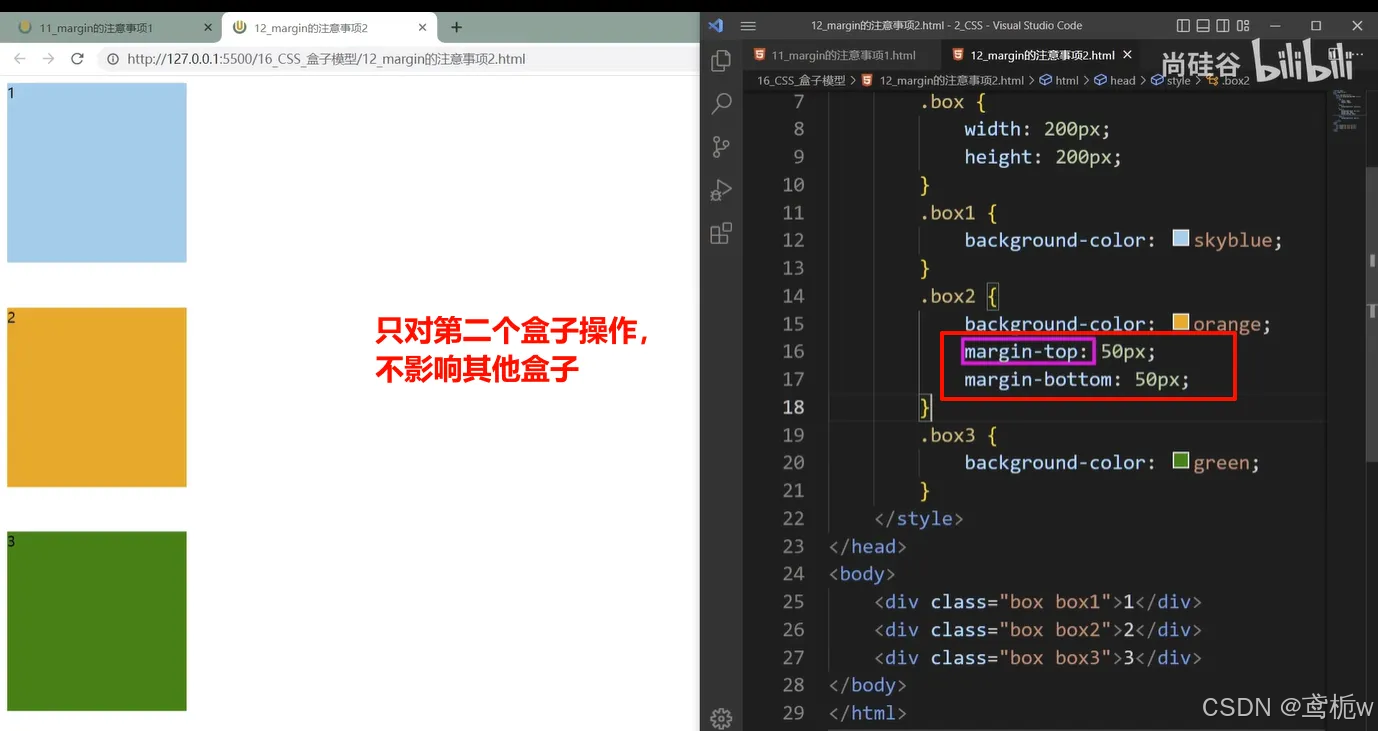Reload the browser page
Screen dimensions: 1378x731
77,59
